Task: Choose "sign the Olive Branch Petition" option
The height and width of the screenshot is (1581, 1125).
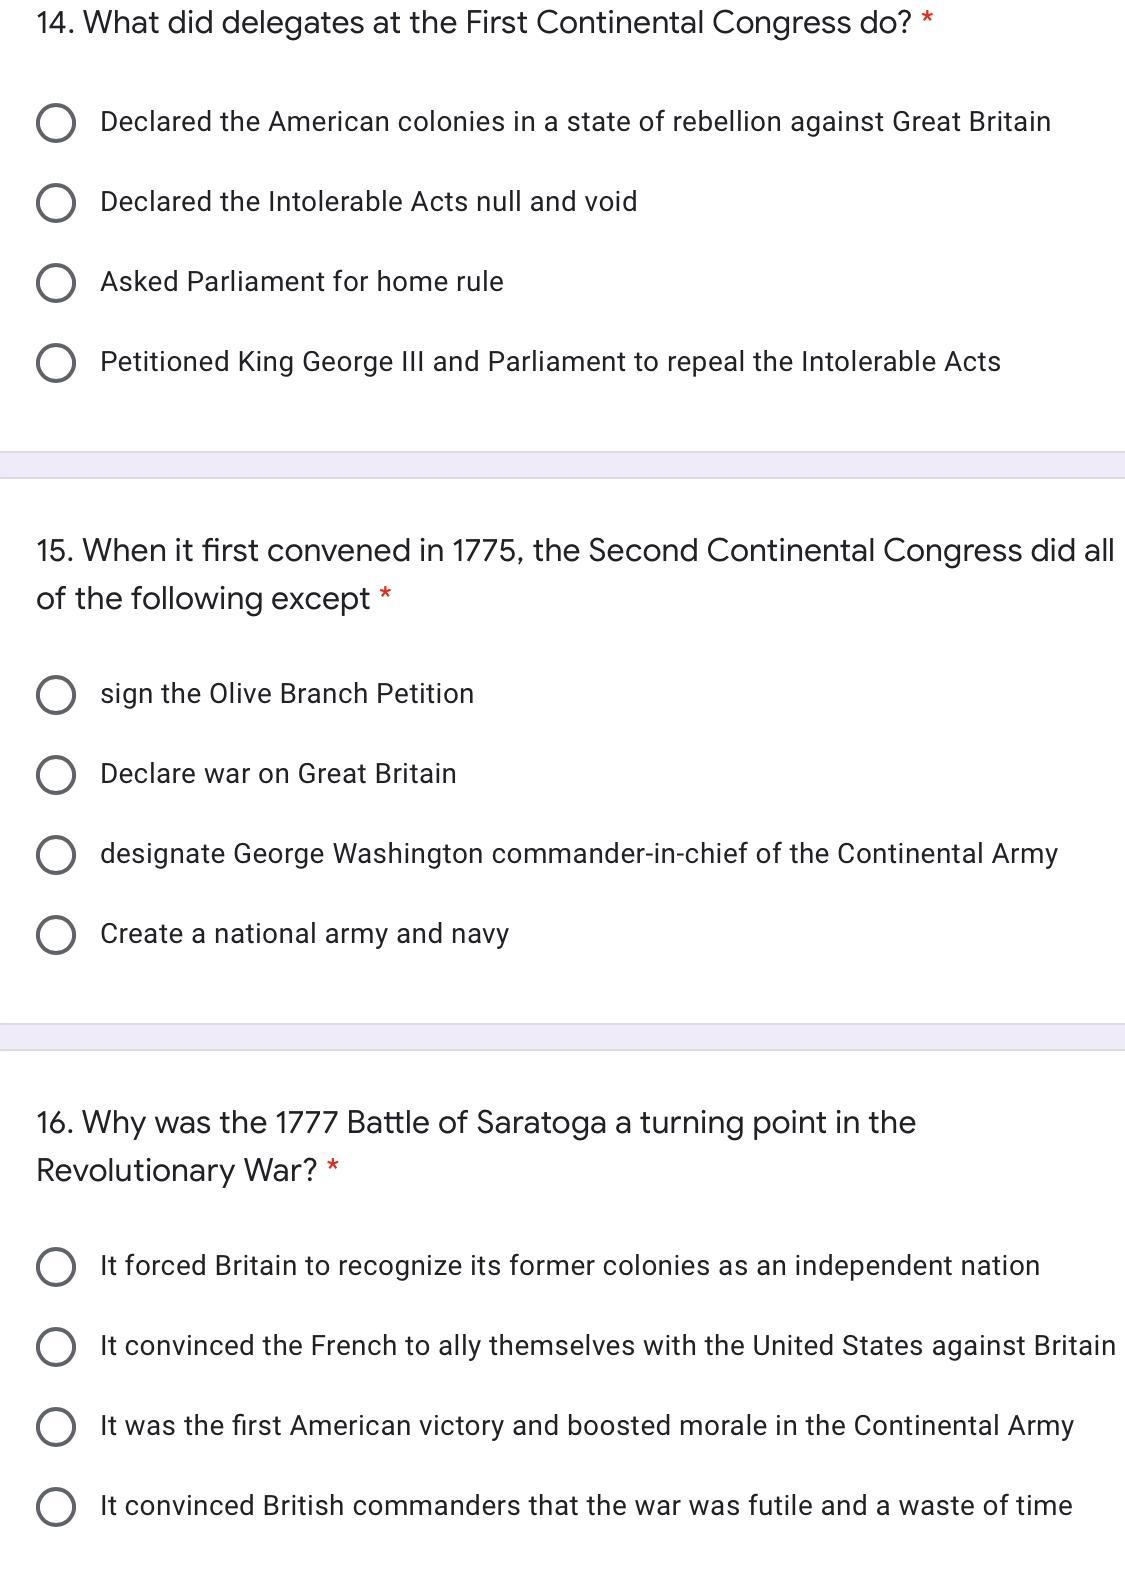Action: [55, 694]
